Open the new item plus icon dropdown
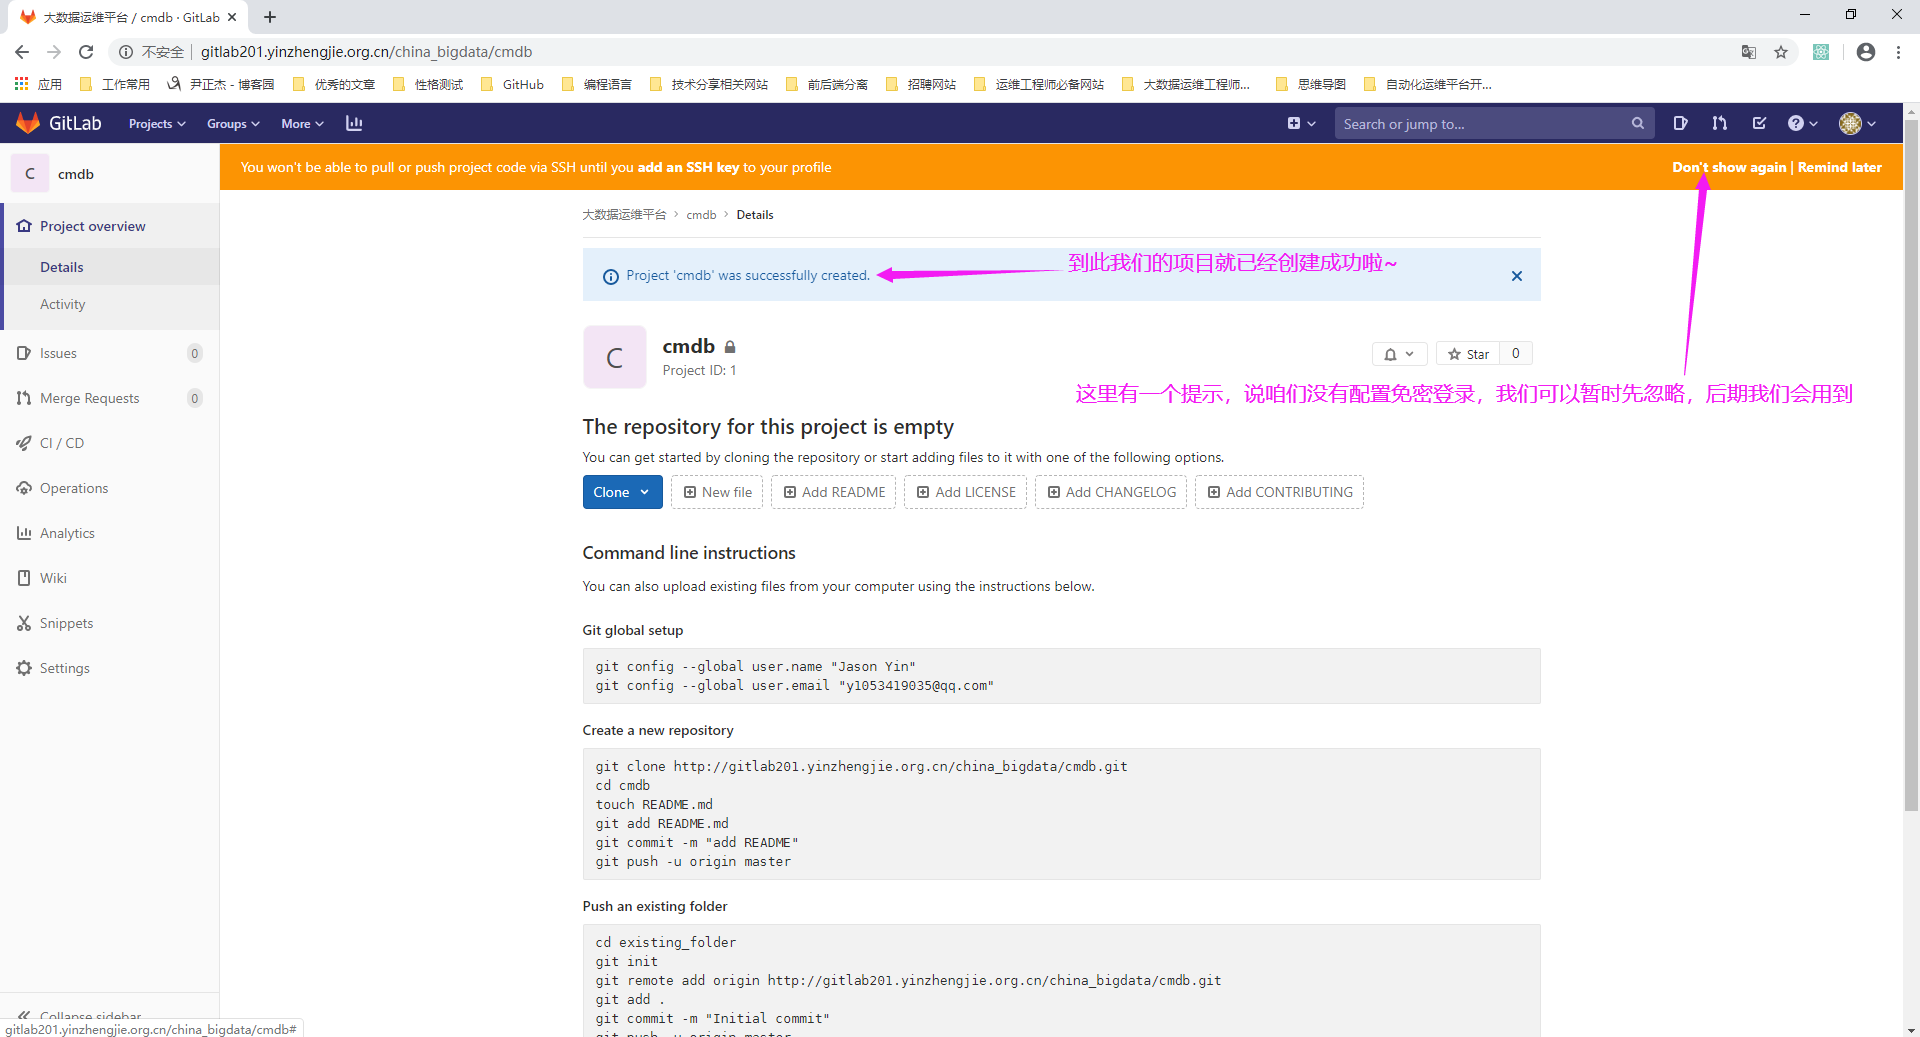The height and width of the screenshot is (1037, 1920). [x=1301, y=123]
